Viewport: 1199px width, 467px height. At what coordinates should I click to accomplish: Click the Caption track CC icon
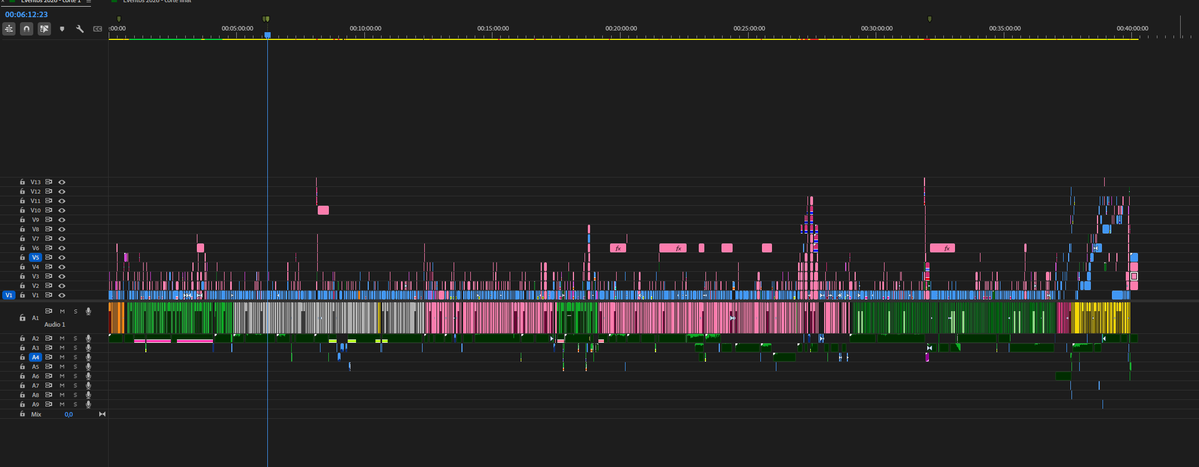pyautogui.click(x=97, y=29)
